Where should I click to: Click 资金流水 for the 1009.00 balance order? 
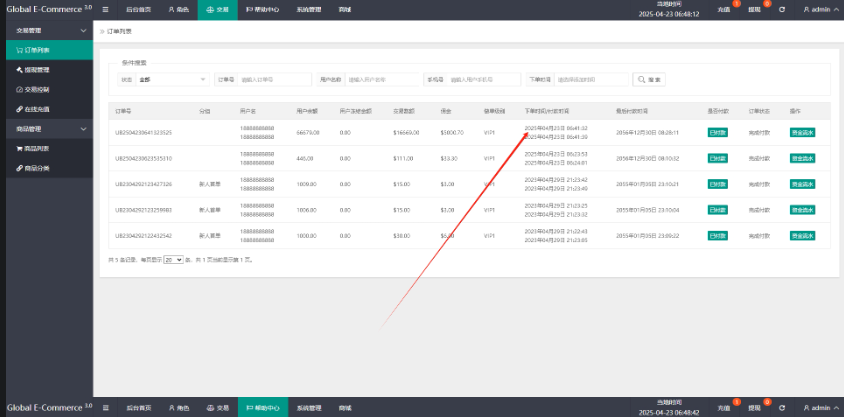point(802,184)
